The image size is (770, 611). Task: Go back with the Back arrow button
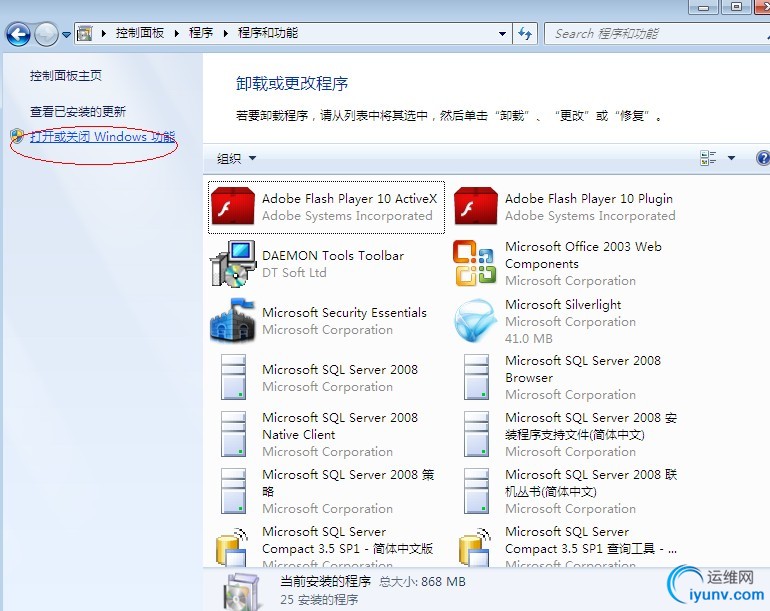pyautogui.click(x=18, y=34)
